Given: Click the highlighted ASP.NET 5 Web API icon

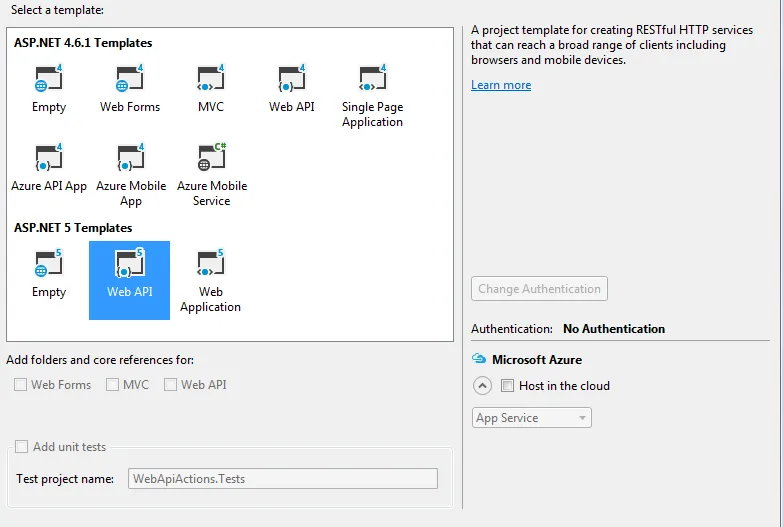Looking at the screenshot, I should [x=129, y=263].
